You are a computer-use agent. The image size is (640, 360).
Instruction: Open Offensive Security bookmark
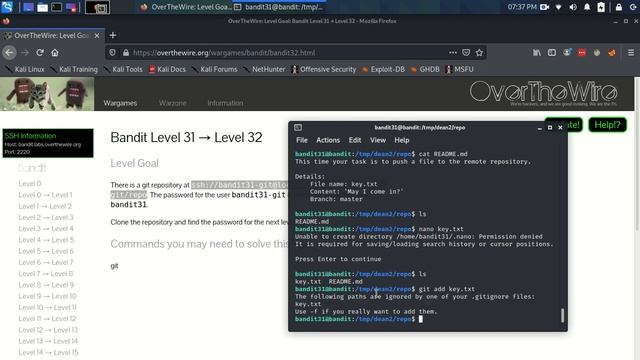coord(324,69)
